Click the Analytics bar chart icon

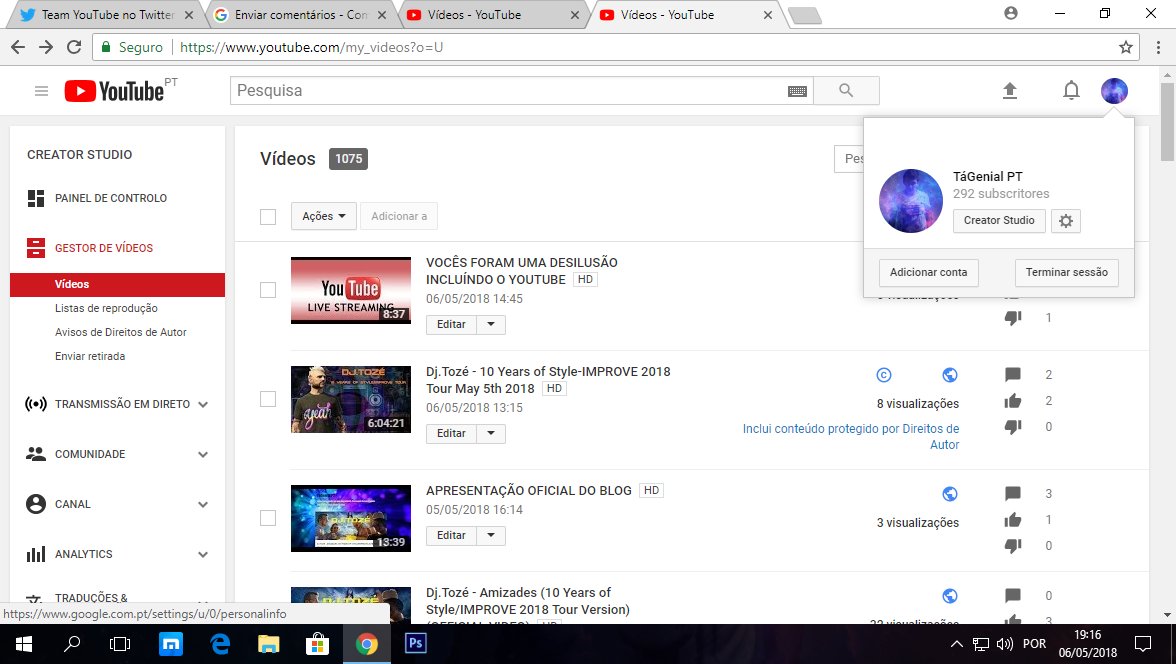pos(36,554)
